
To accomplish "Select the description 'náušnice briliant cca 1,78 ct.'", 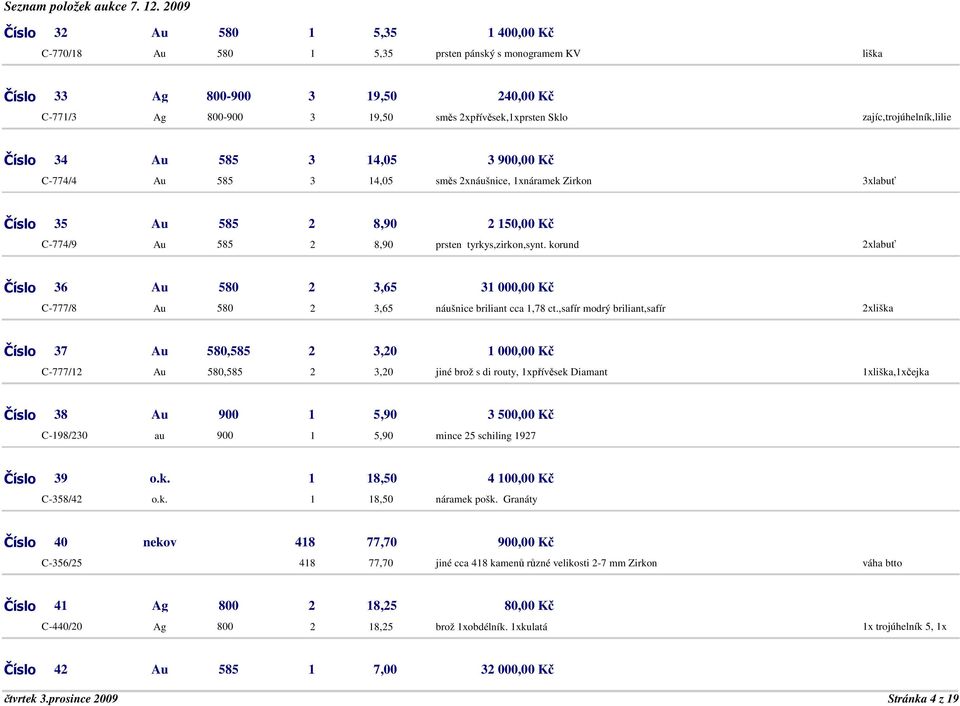I will coord(497,308).
